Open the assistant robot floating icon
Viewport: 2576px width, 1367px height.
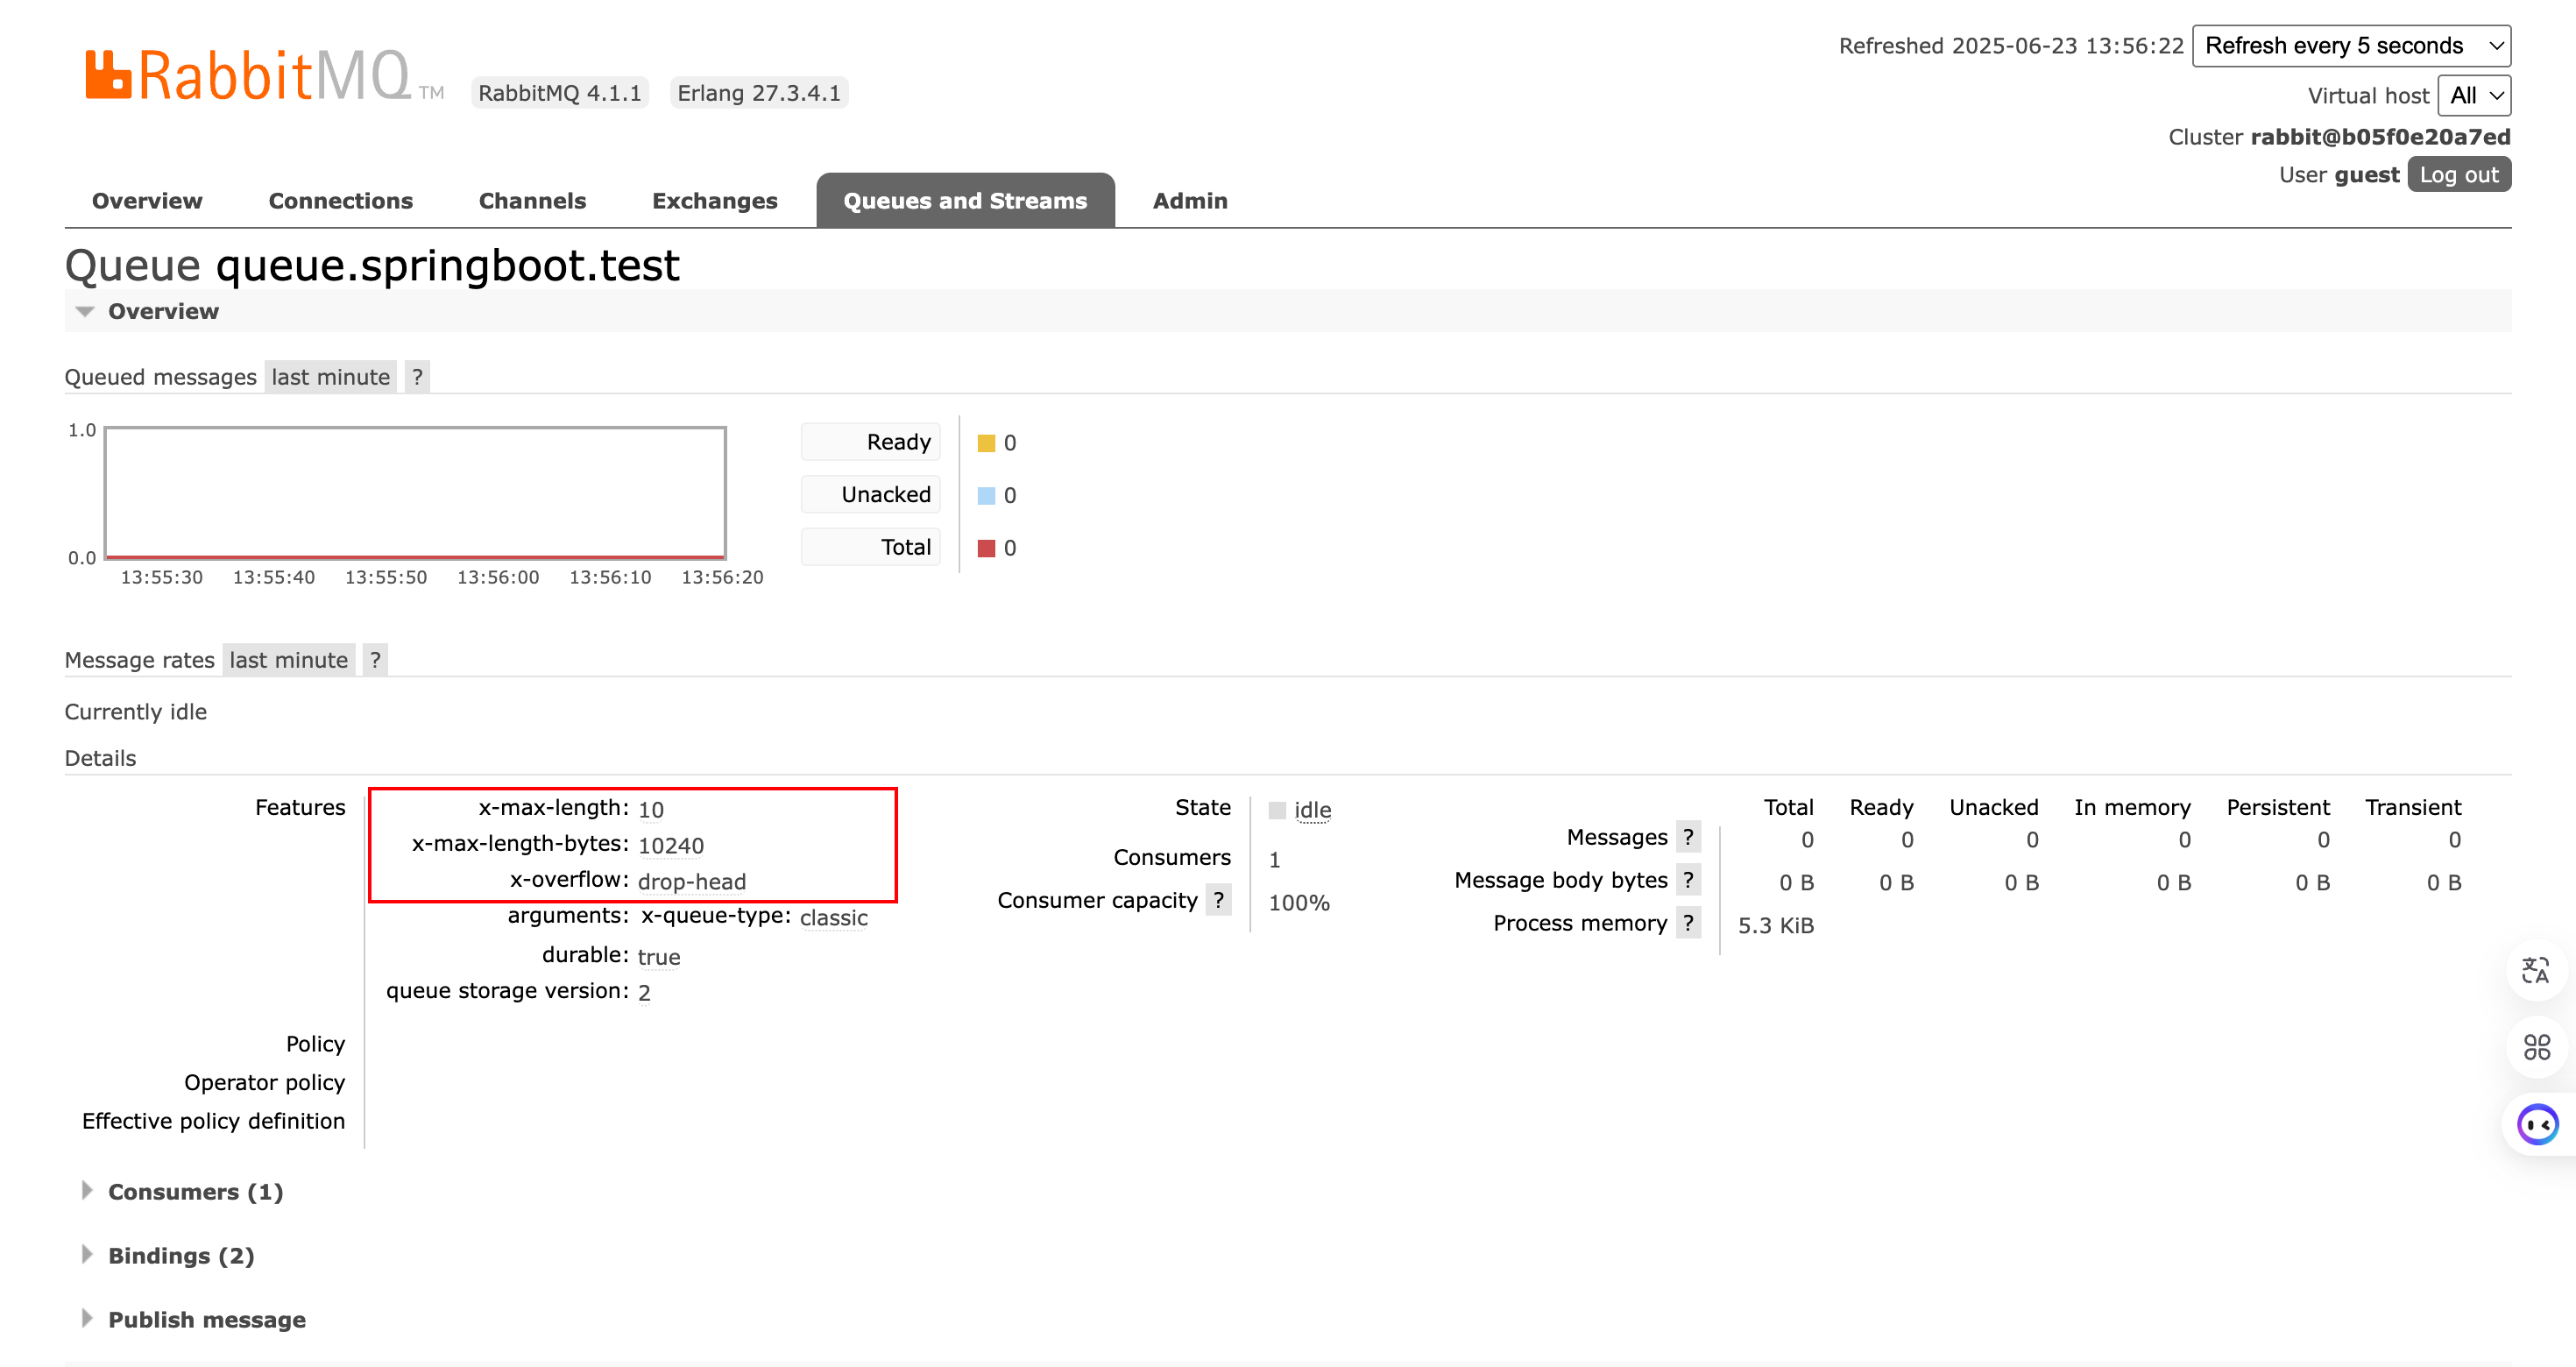[2537, 1124]
